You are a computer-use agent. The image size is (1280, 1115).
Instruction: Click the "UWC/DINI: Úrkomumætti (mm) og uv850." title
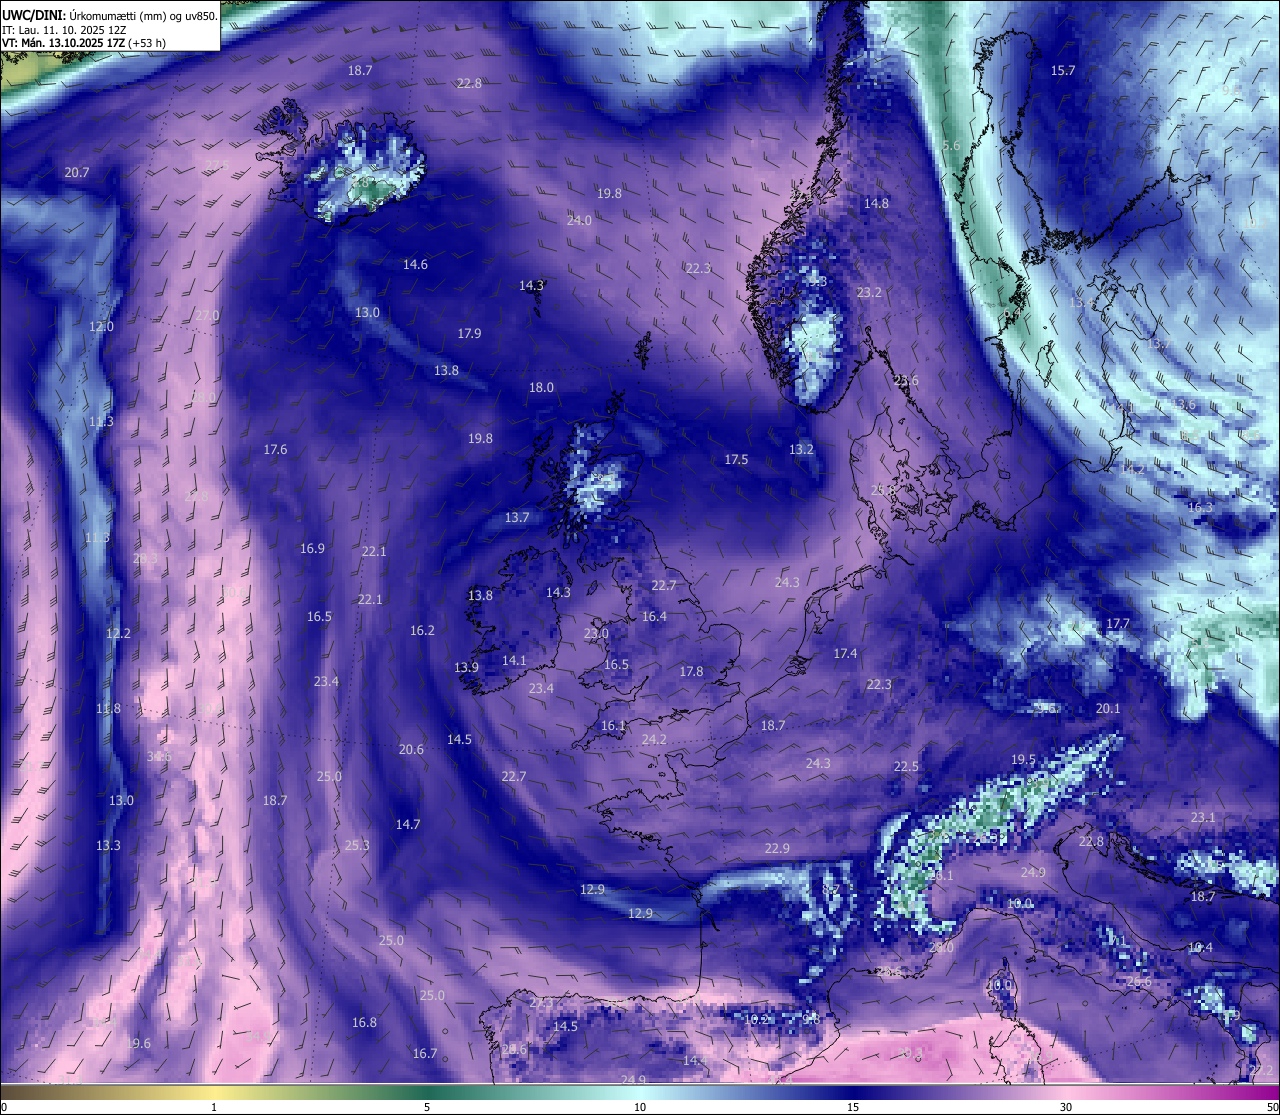[109, 15]
